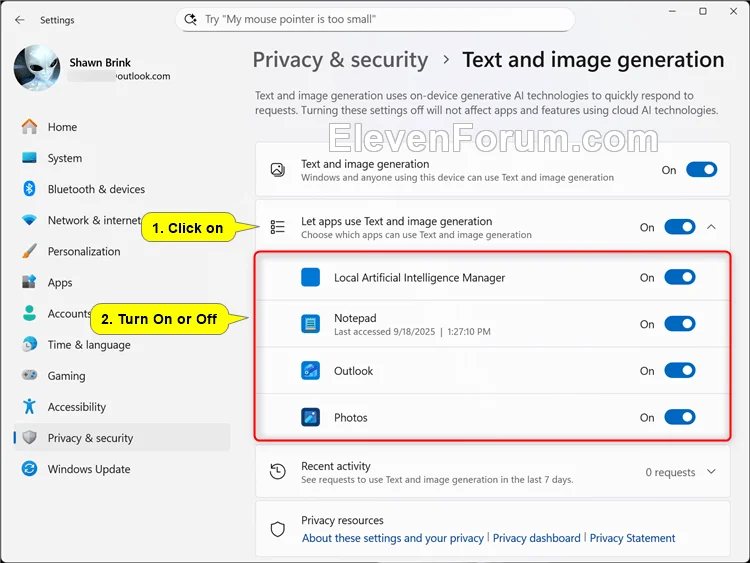Click Privacy & security breadcrumb link

[x=340, y=60]
